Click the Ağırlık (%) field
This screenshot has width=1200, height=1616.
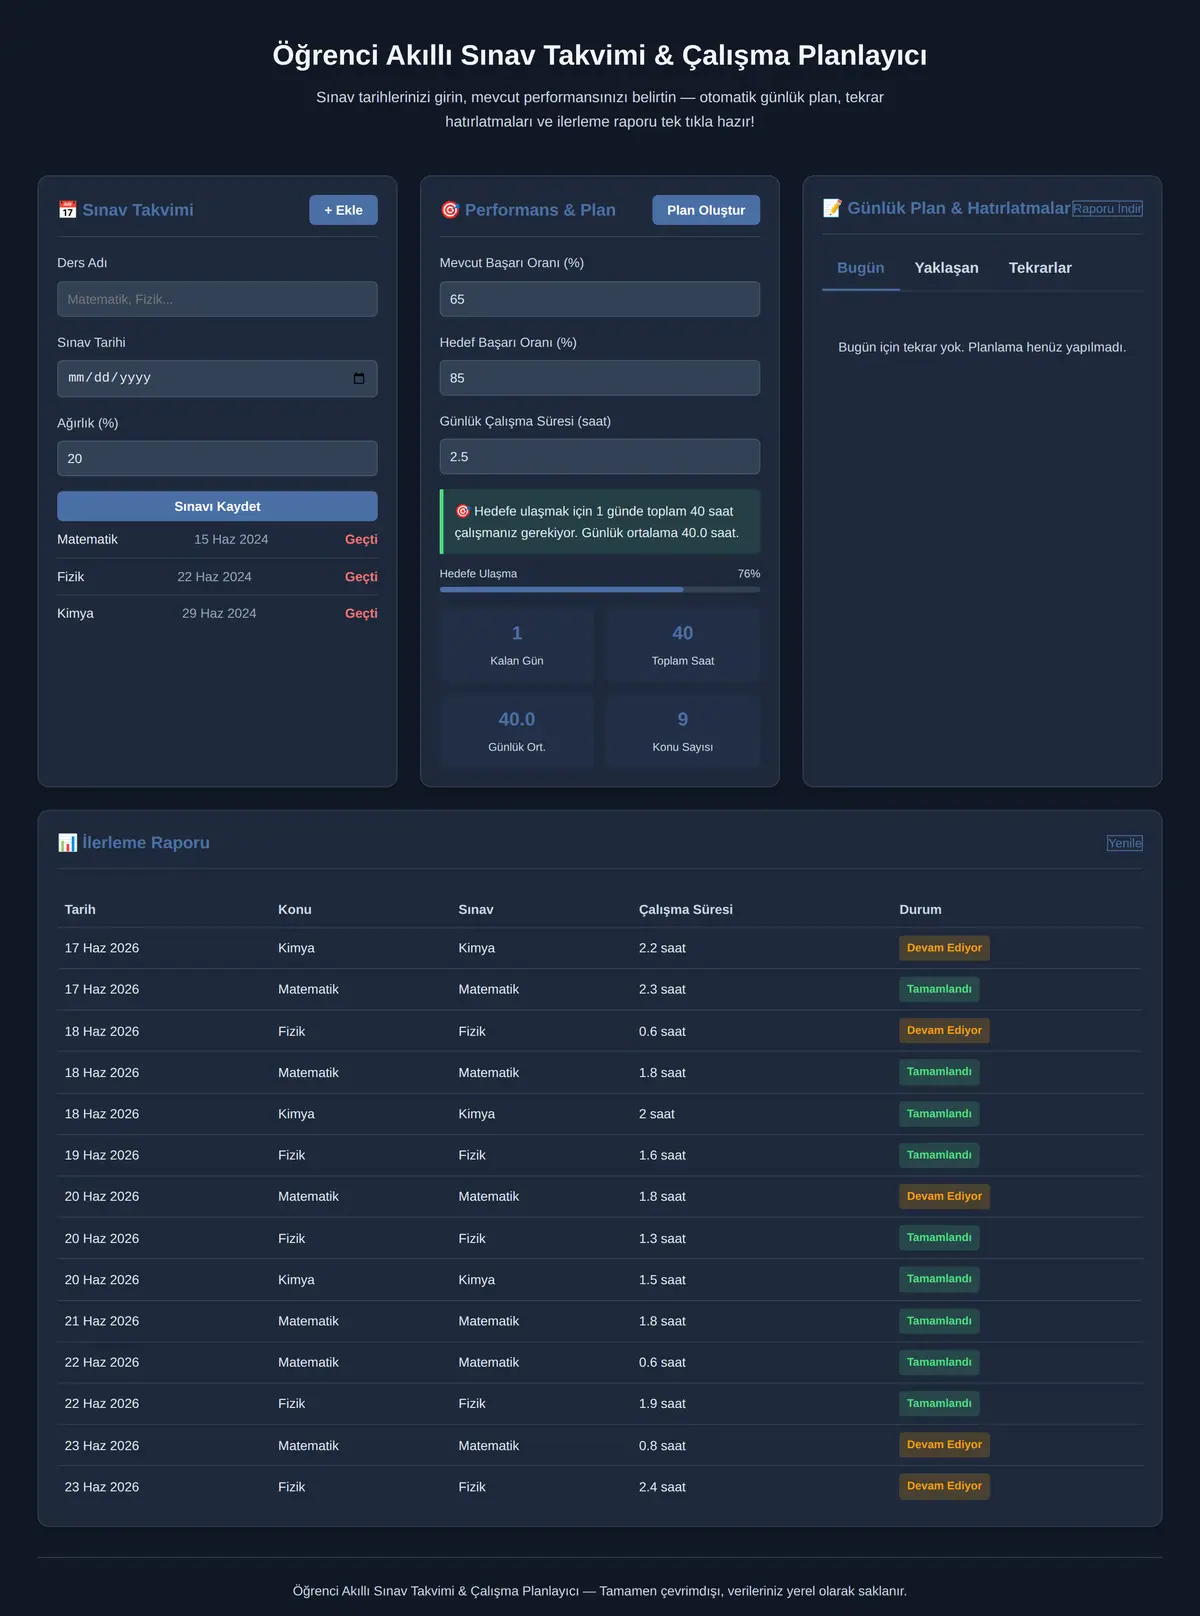click(x=217, y=459)
